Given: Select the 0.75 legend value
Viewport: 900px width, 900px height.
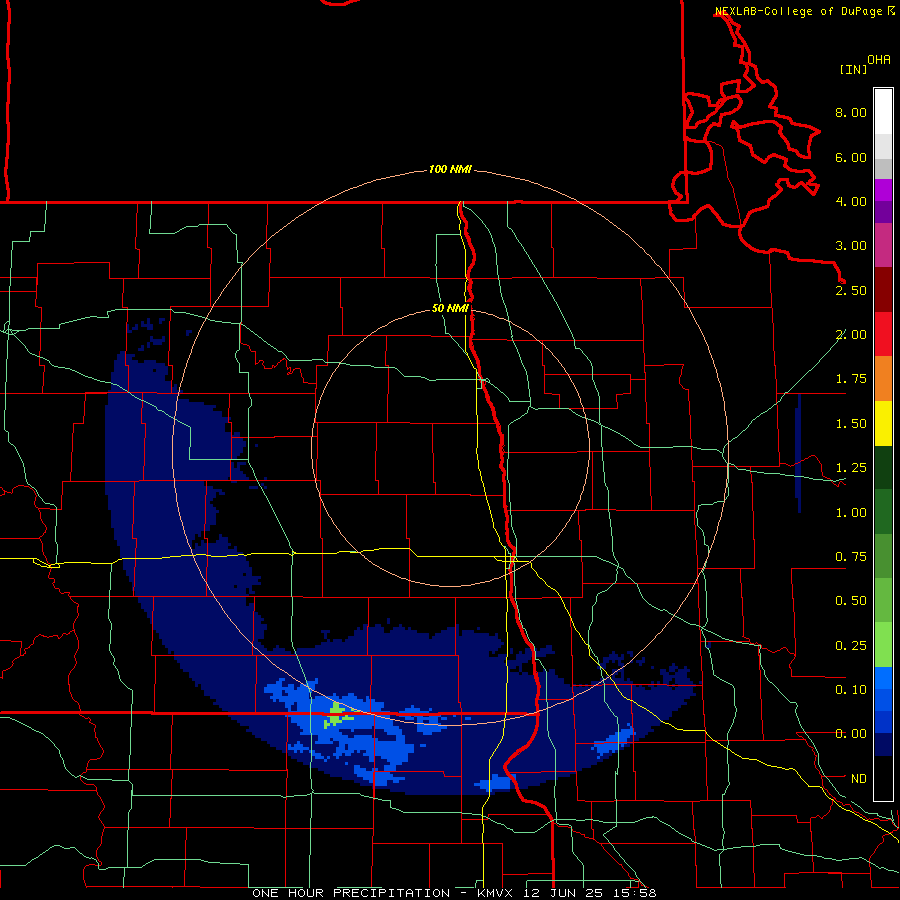Looking at the screenshot, I should tap(851, 557).
